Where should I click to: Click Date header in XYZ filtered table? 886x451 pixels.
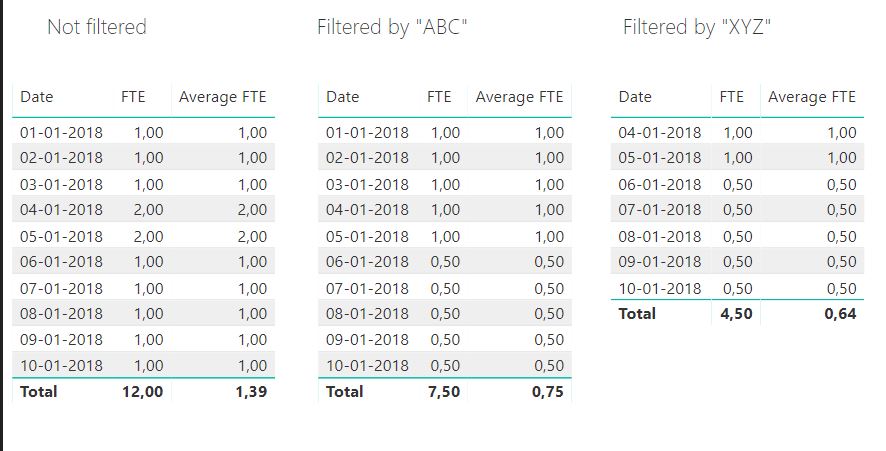[x=635, y=97]
